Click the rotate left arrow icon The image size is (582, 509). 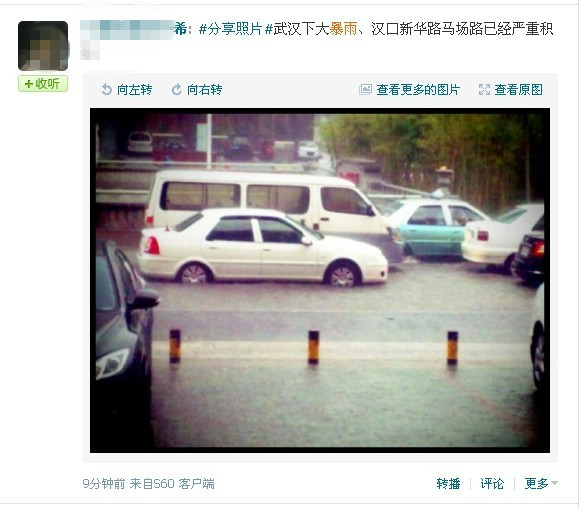(107, 89)
